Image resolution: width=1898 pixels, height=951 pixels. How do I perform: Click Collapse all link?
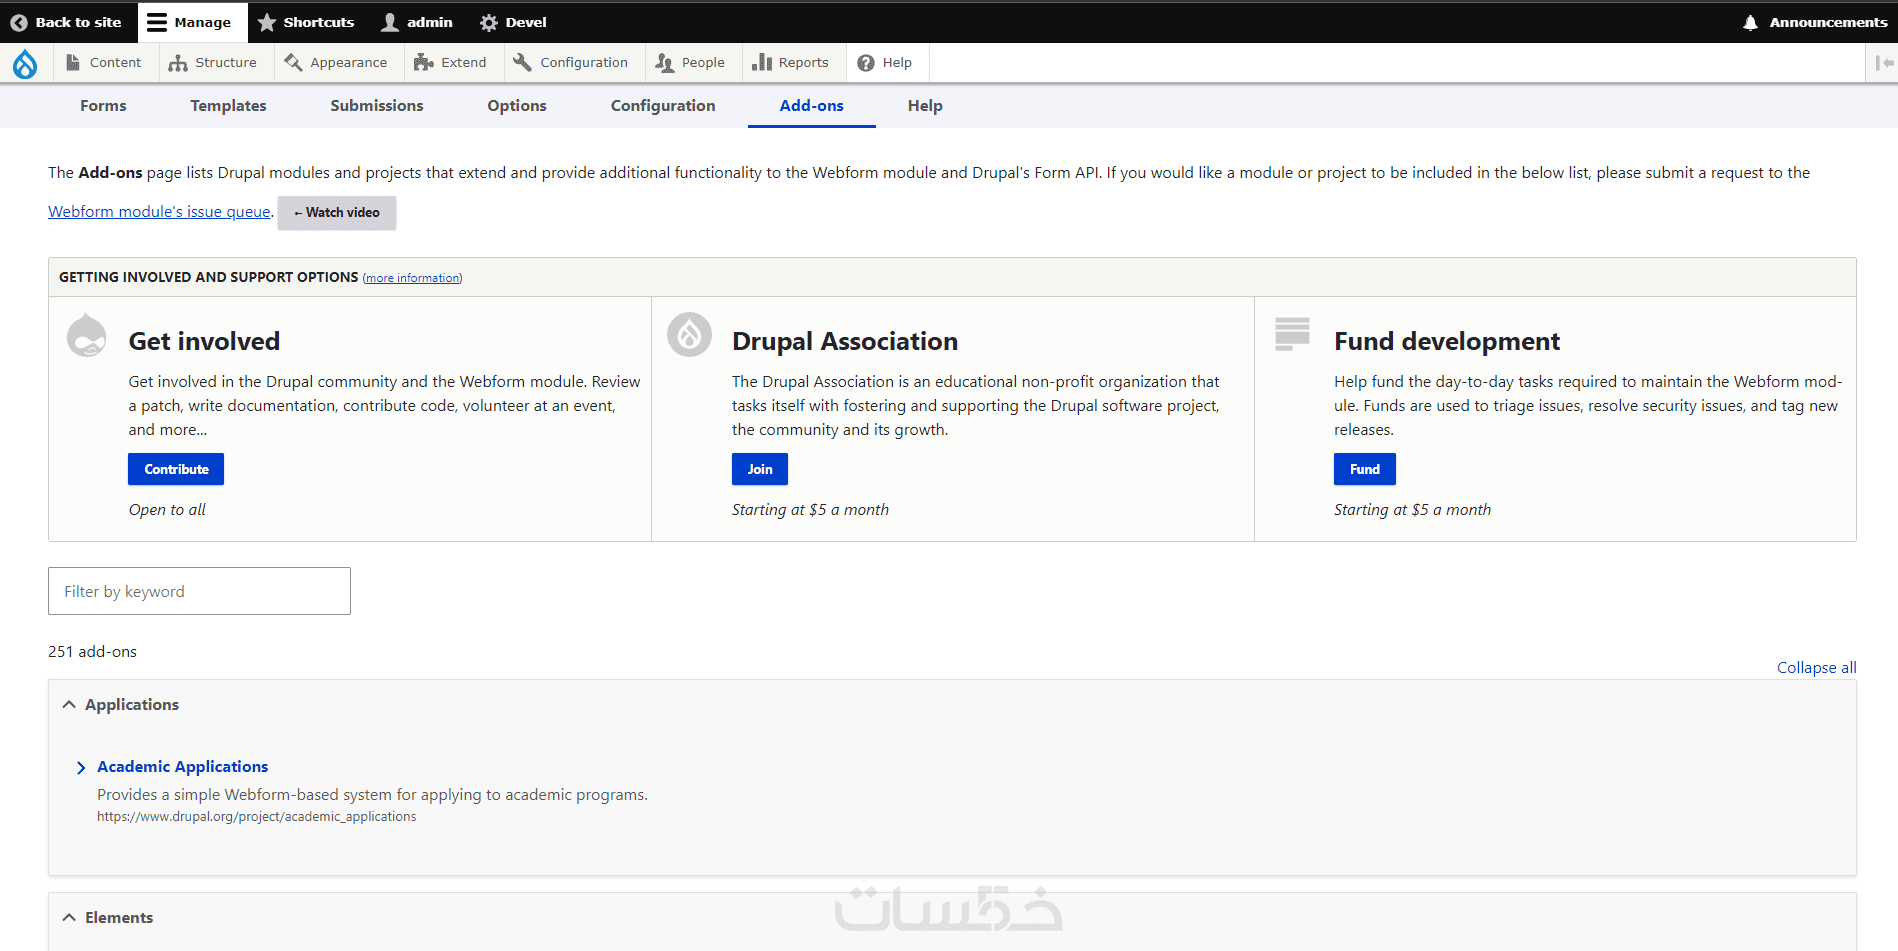click(x=1816, y=667)
